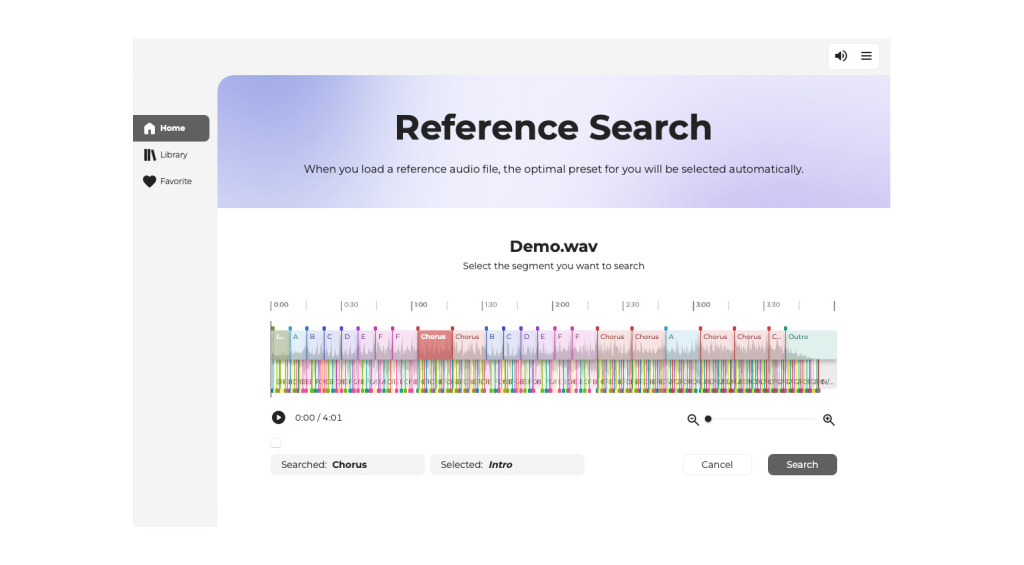Click the Favorite heart icon
This screenshot has height=565, width=1024.
pyautogui.click(x=150, y=182)
